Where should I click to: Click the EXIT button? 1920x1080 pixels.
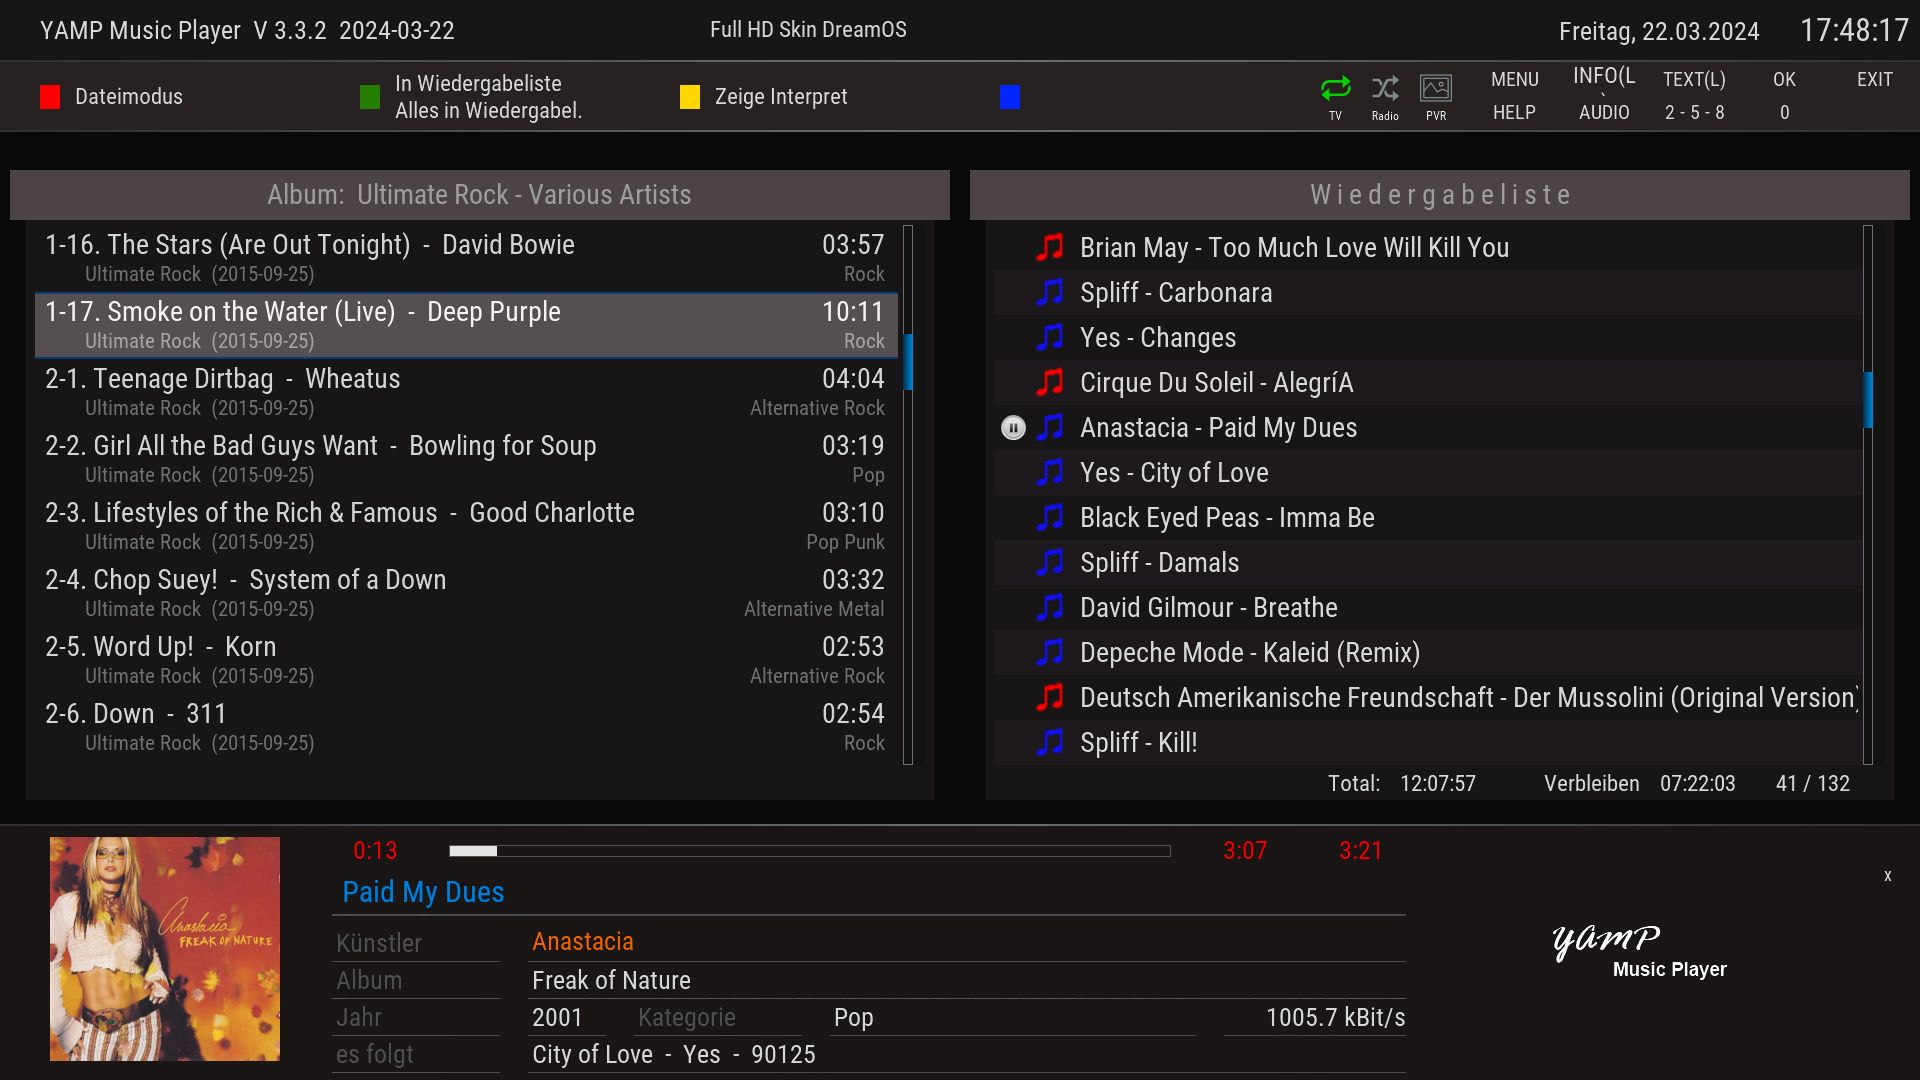pyautogui.click(x=1874, y=80)
